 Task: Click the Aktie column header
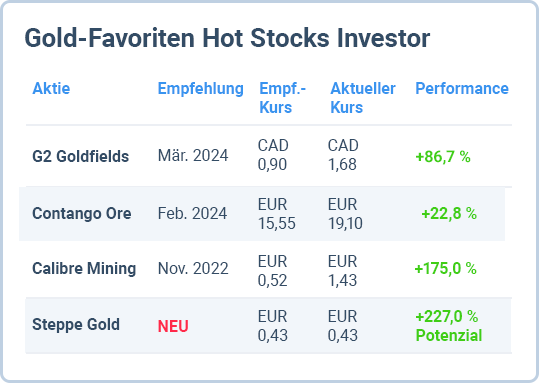pyautogui.click(x=51, y=88)
